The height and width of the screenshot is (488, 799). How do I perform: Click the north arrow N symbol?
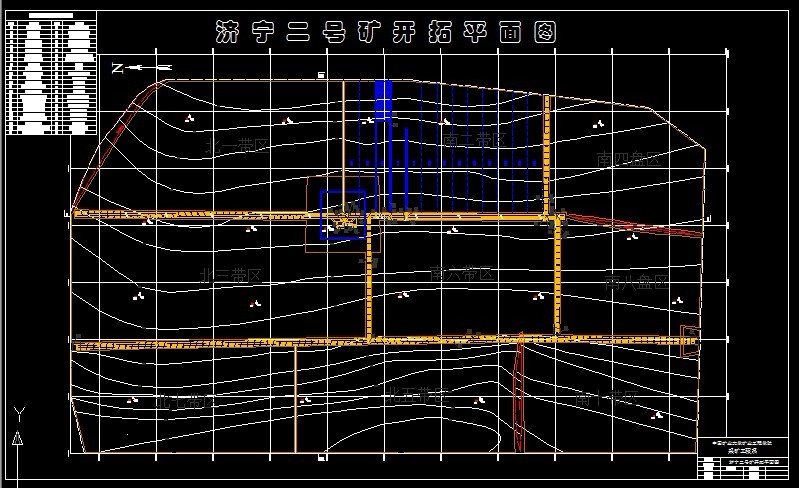141,67
